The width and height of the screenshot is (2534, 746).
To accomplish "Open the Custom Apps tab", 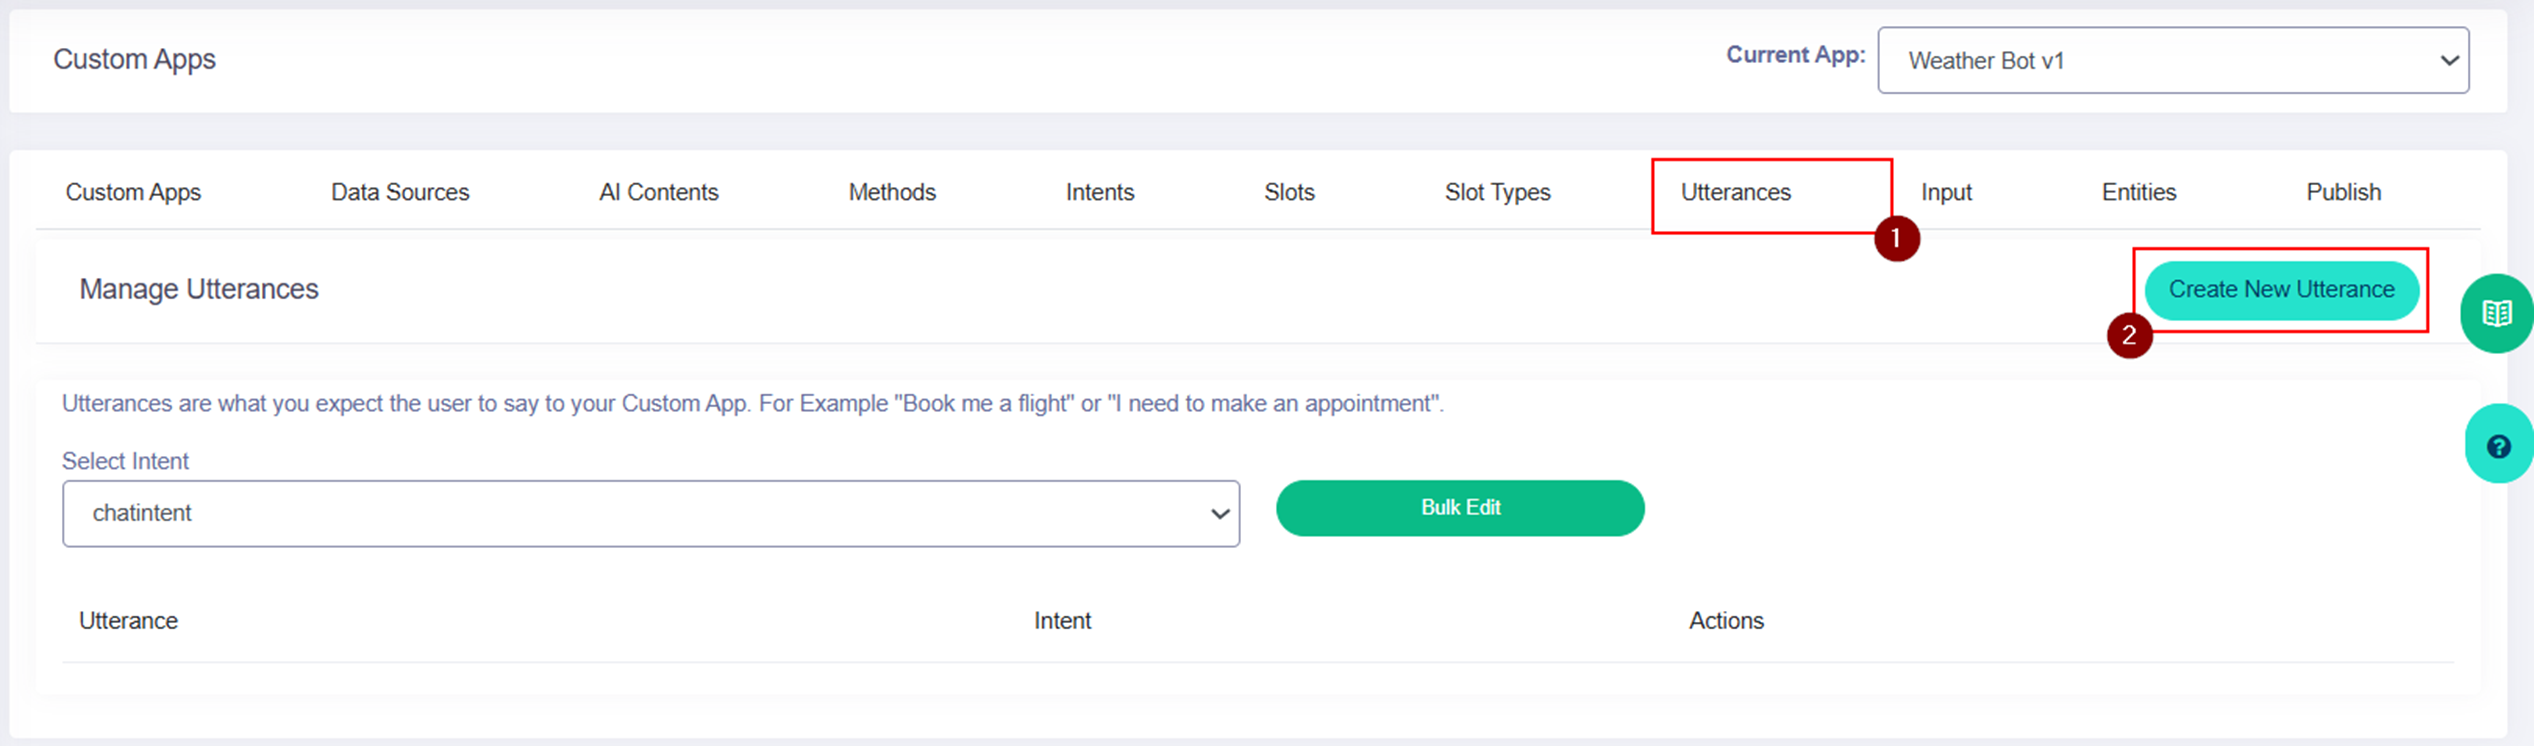I will pyautogui.click(x=133, y=192).
